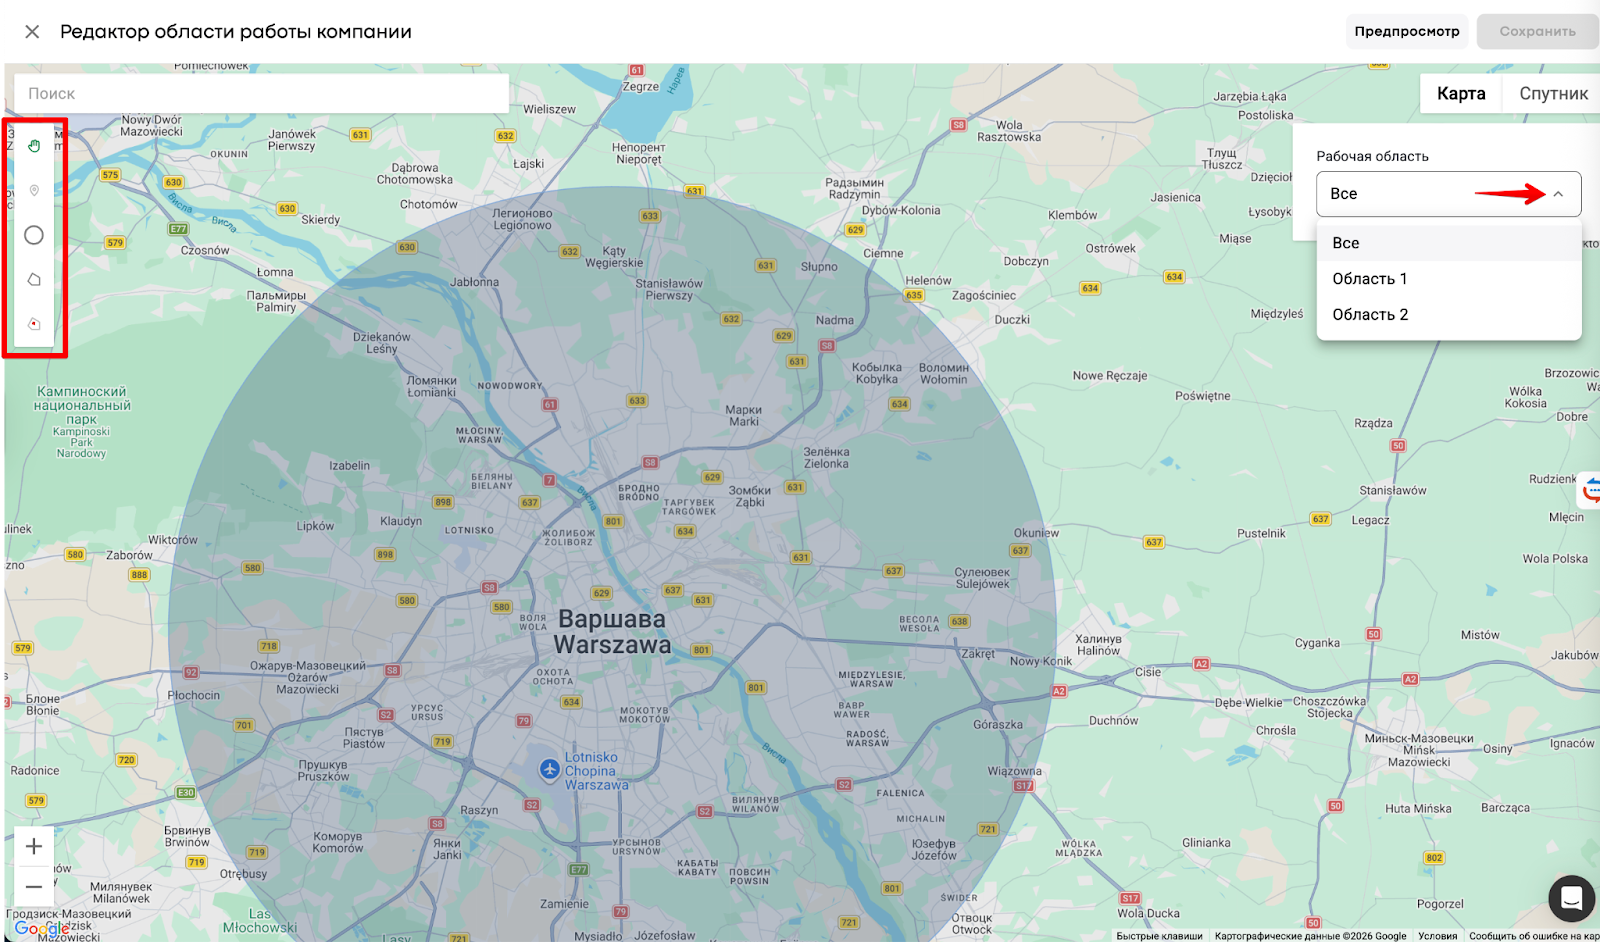Close the work area editor
The height and width of the screenshot is (942, 1600).
tap(32, 32)
